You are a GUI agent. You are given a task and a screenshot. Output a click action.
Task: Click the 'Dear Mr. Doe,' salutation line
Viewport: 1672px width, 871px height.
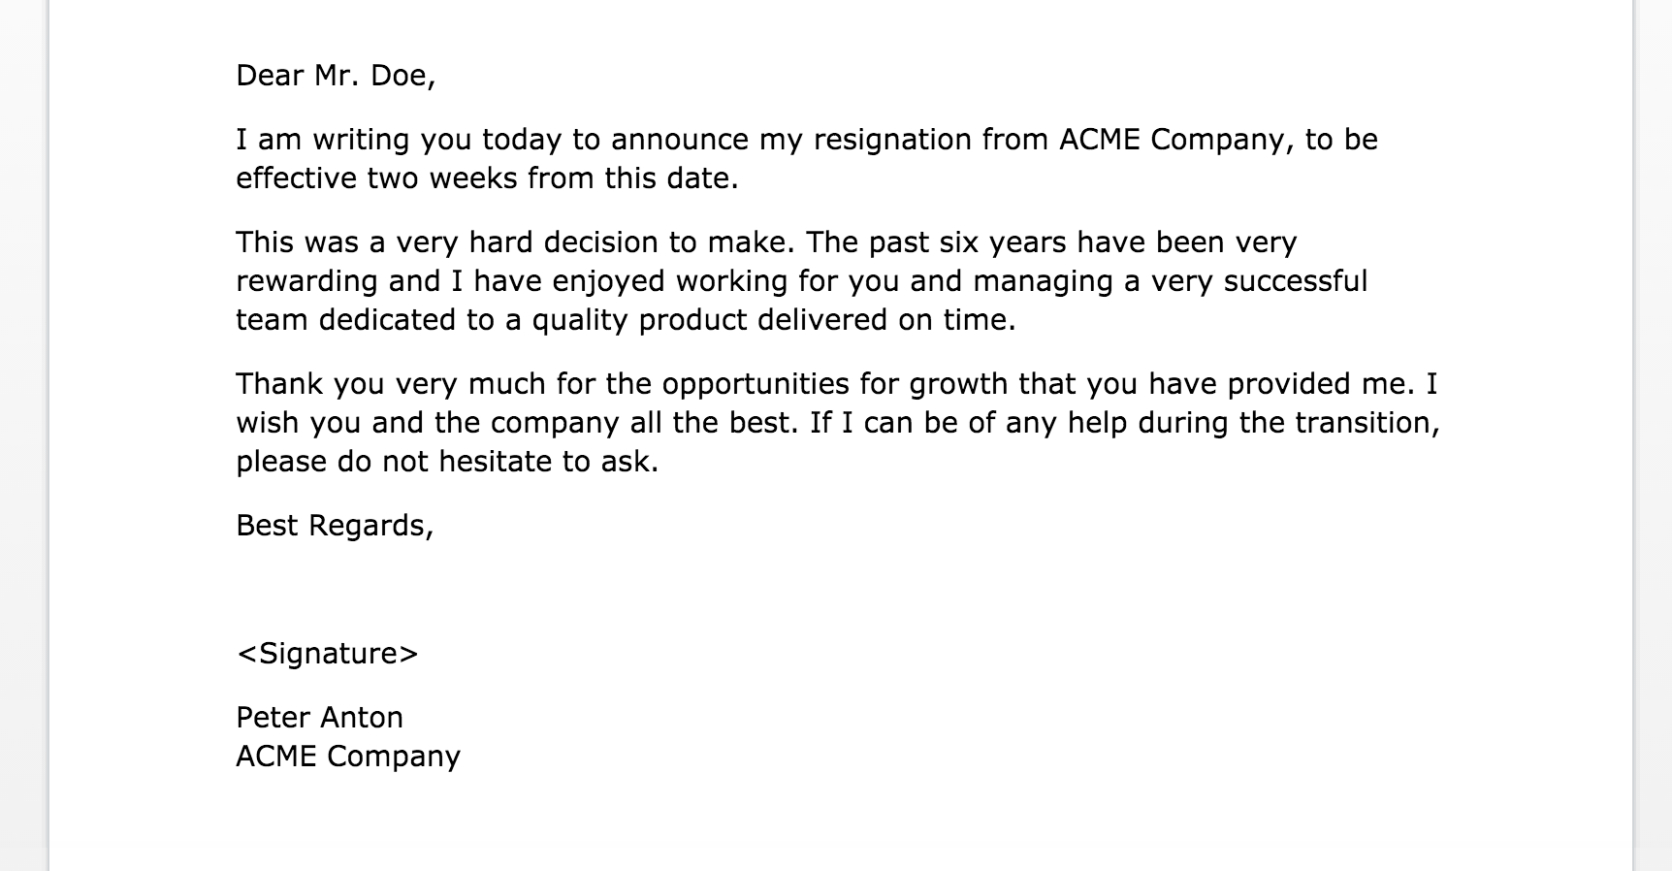coord(335,76)
